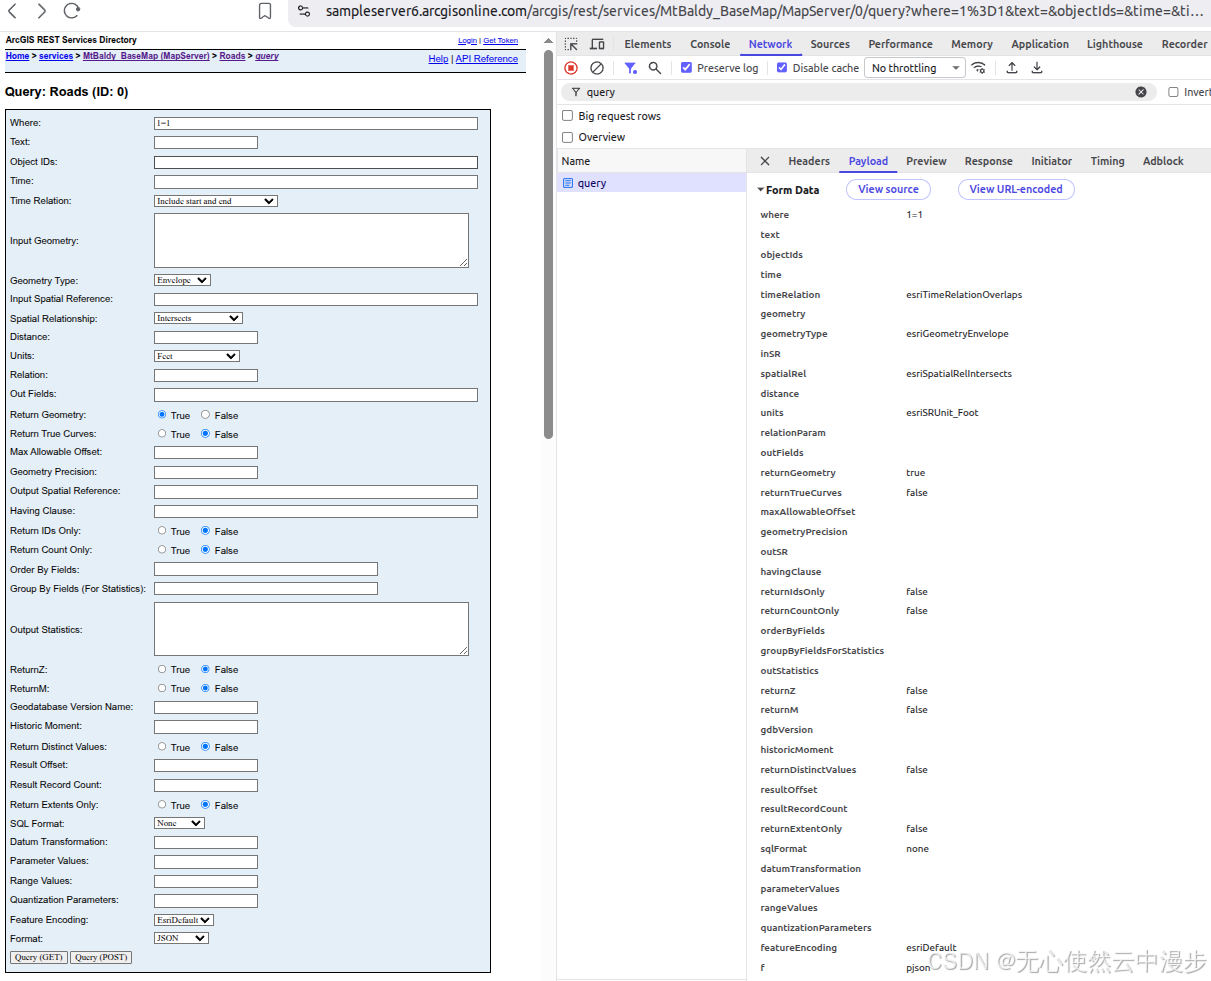This screenshot has width=1211, height=981.
Task: Open the Spatial Relationship dropdown
Action: (x=198, y=318)
